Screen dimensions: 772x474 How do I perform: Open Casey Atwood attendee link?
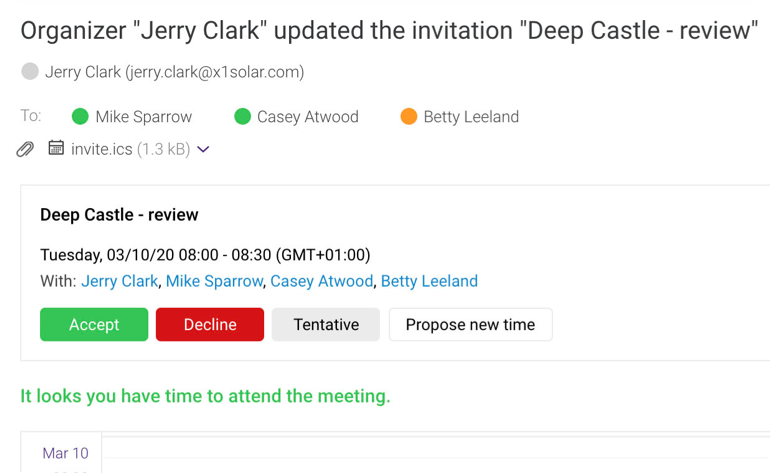(322, 281)
